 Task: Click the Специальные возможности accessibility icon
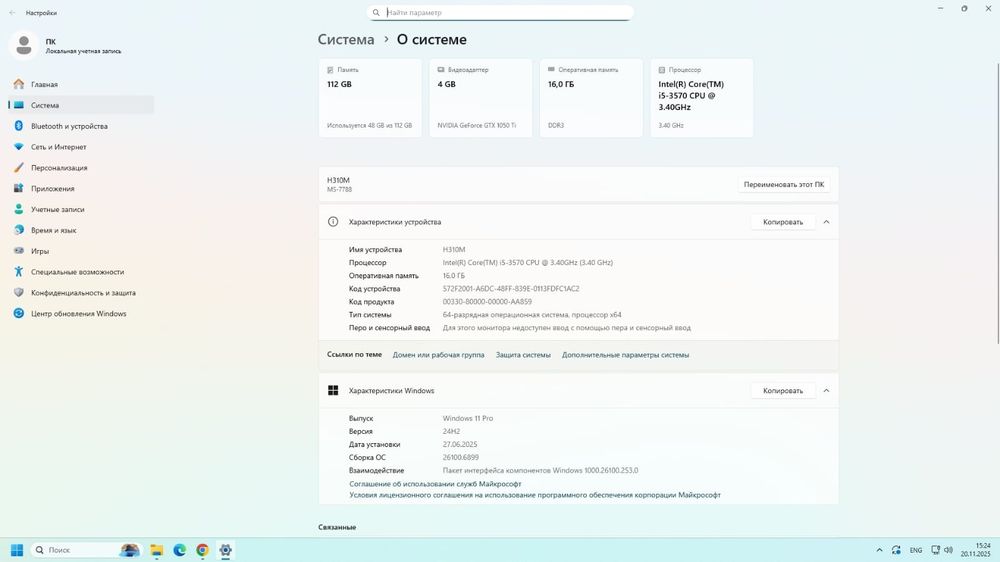tap(18, 272)
